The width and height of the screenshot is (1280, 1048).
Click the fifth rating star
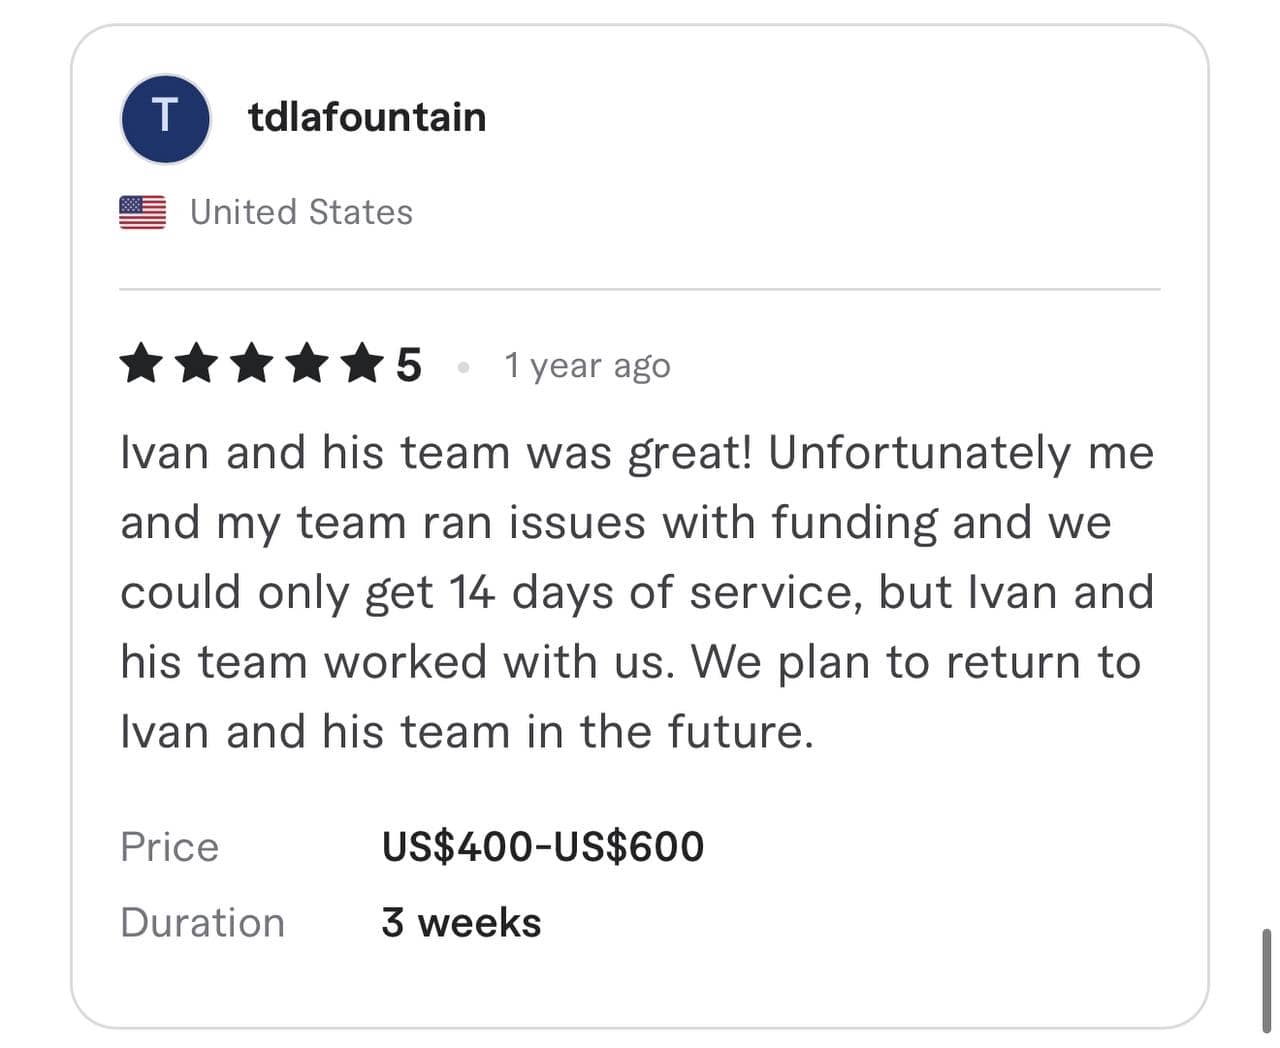361,364
